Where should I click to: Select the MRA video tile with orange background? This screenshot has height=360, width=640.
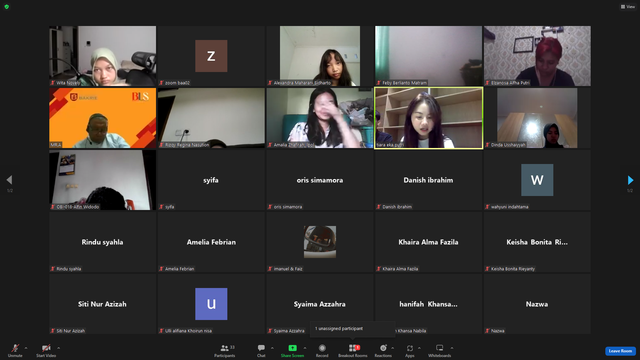click(102, 118)
